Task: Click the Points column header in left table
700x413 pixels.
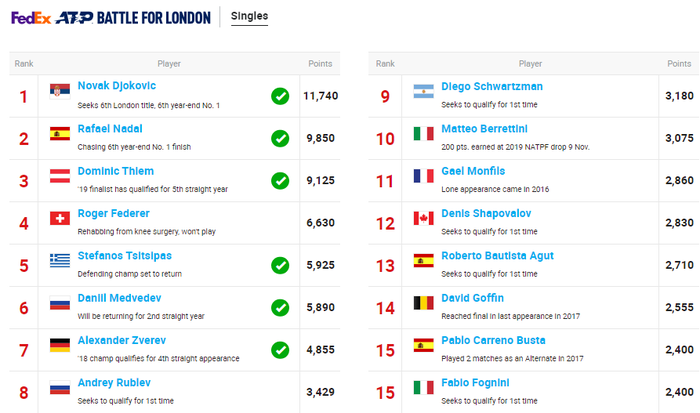Action: (320, 63)
